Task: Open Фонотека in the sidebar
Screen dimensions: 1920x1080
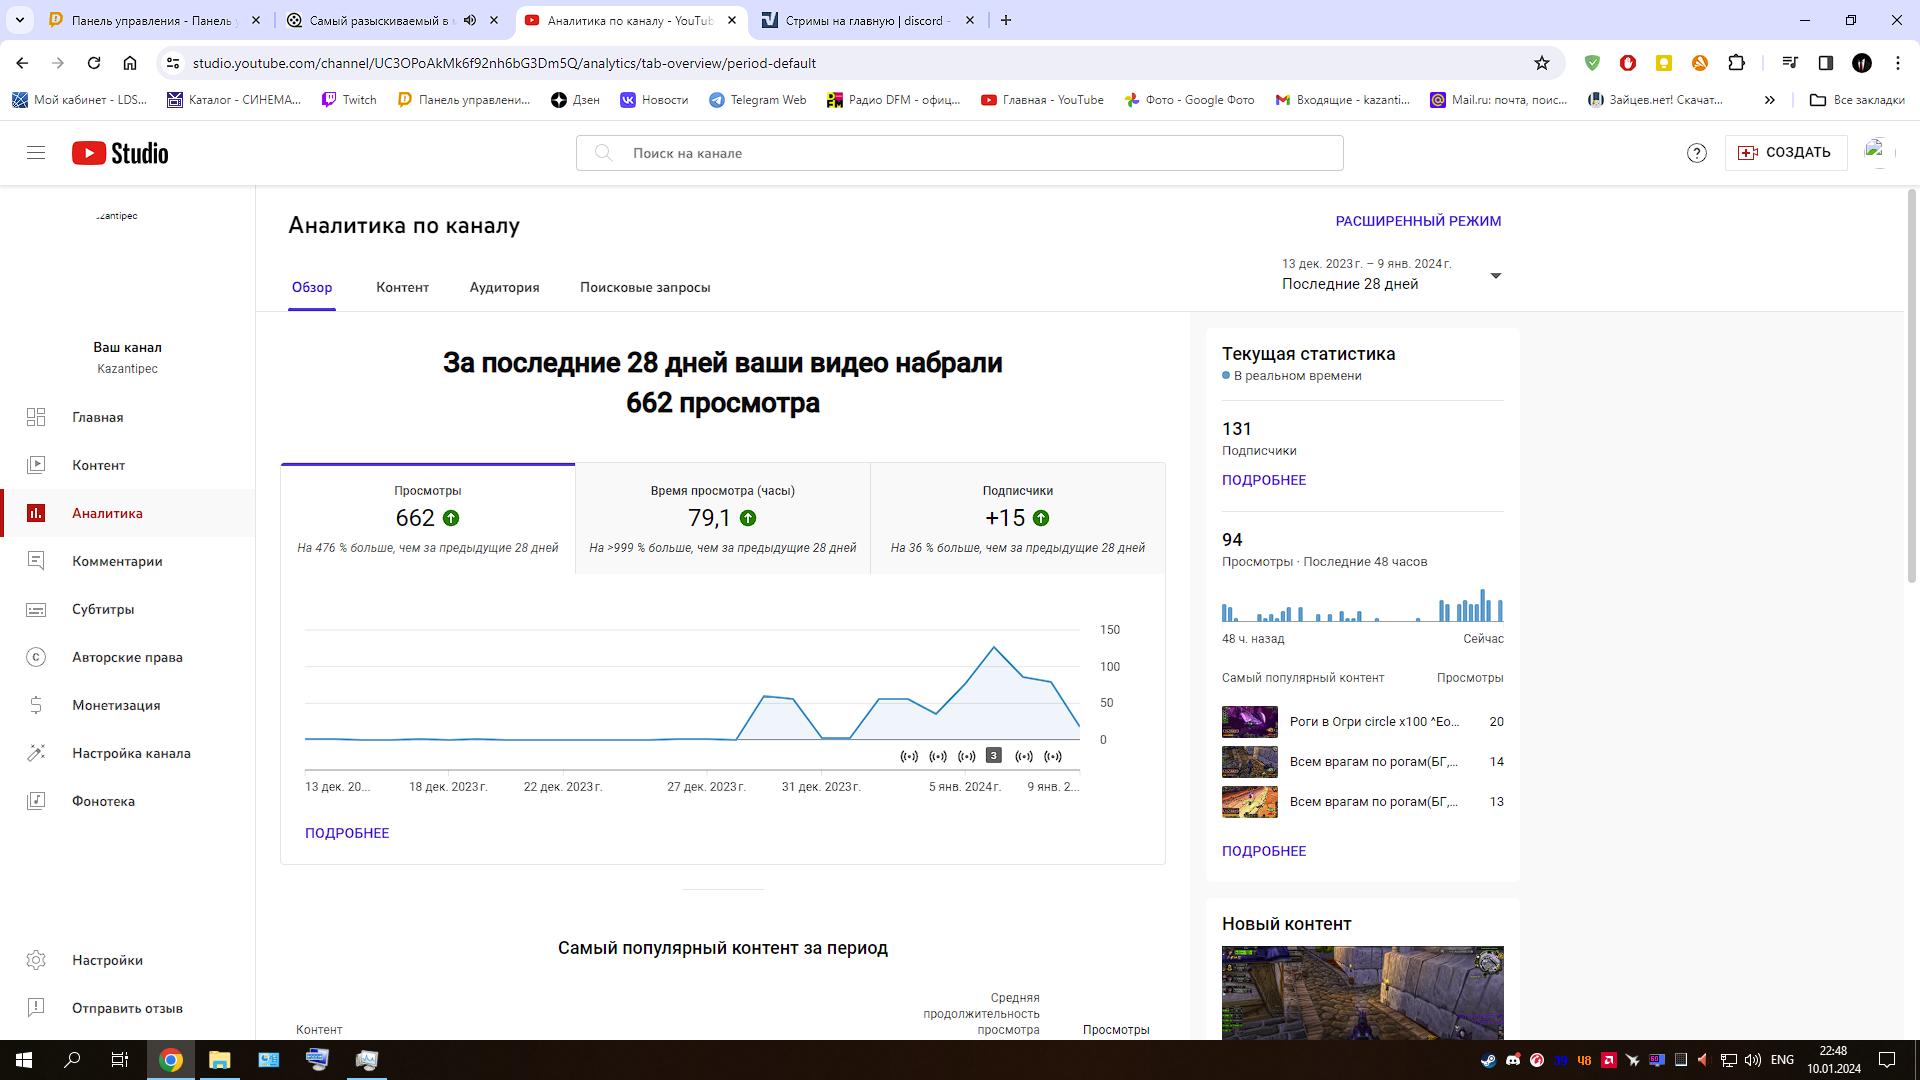Action: tap(127, 801)
